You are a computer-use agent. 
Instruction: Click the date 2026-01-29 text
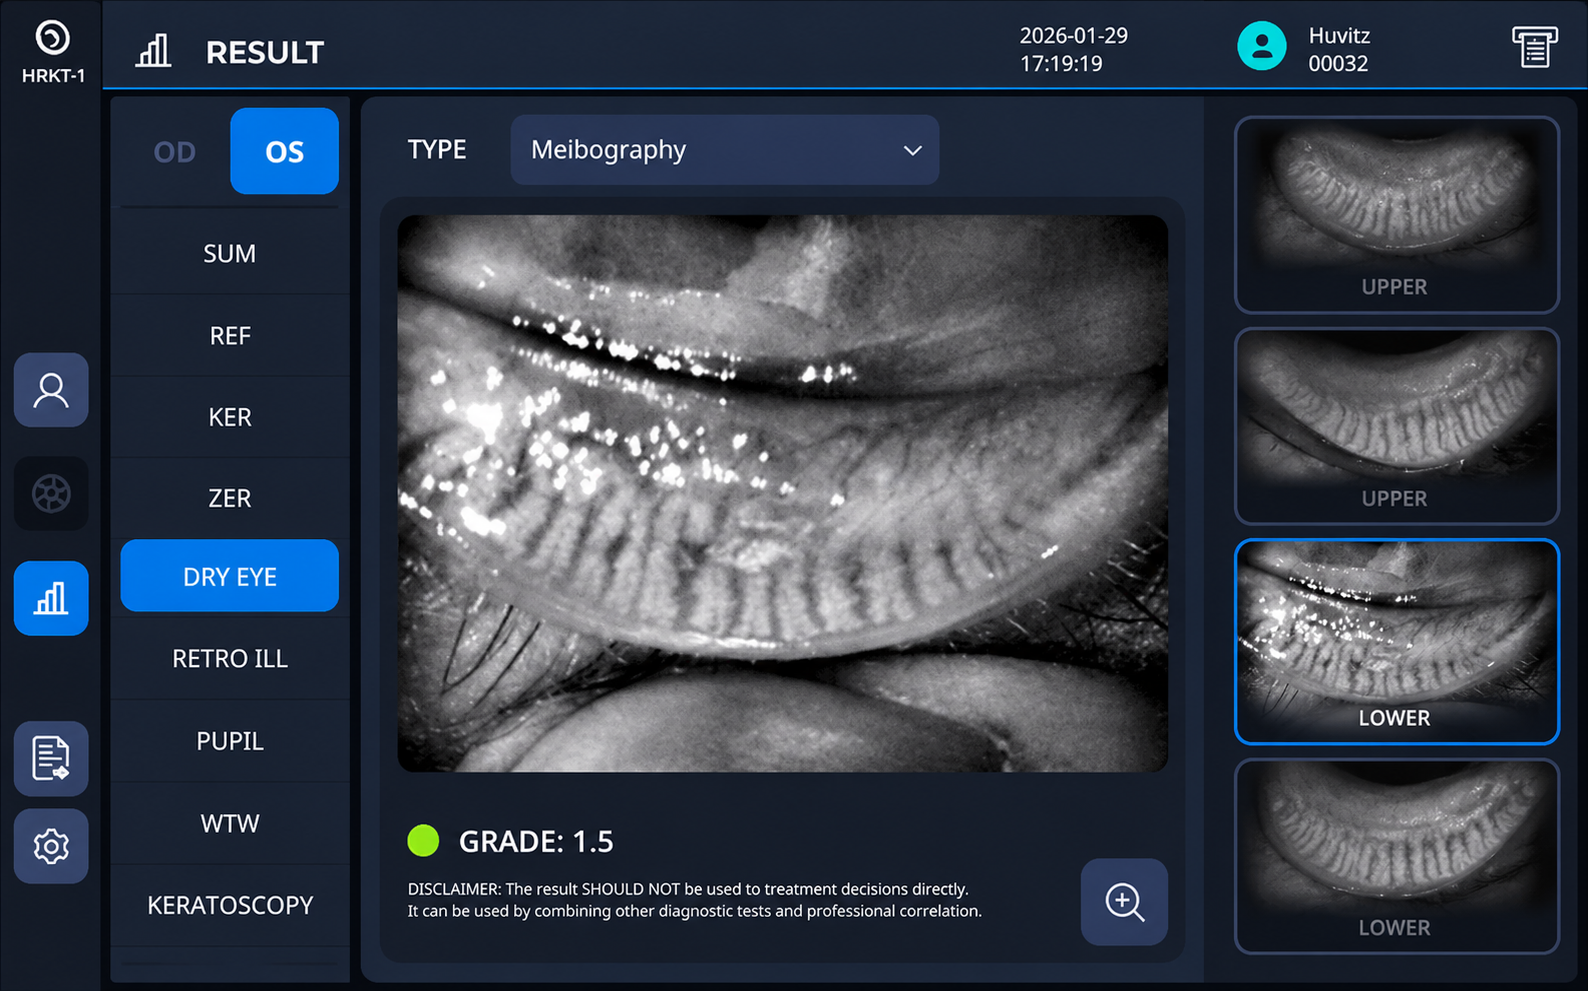click(1073, 36)
